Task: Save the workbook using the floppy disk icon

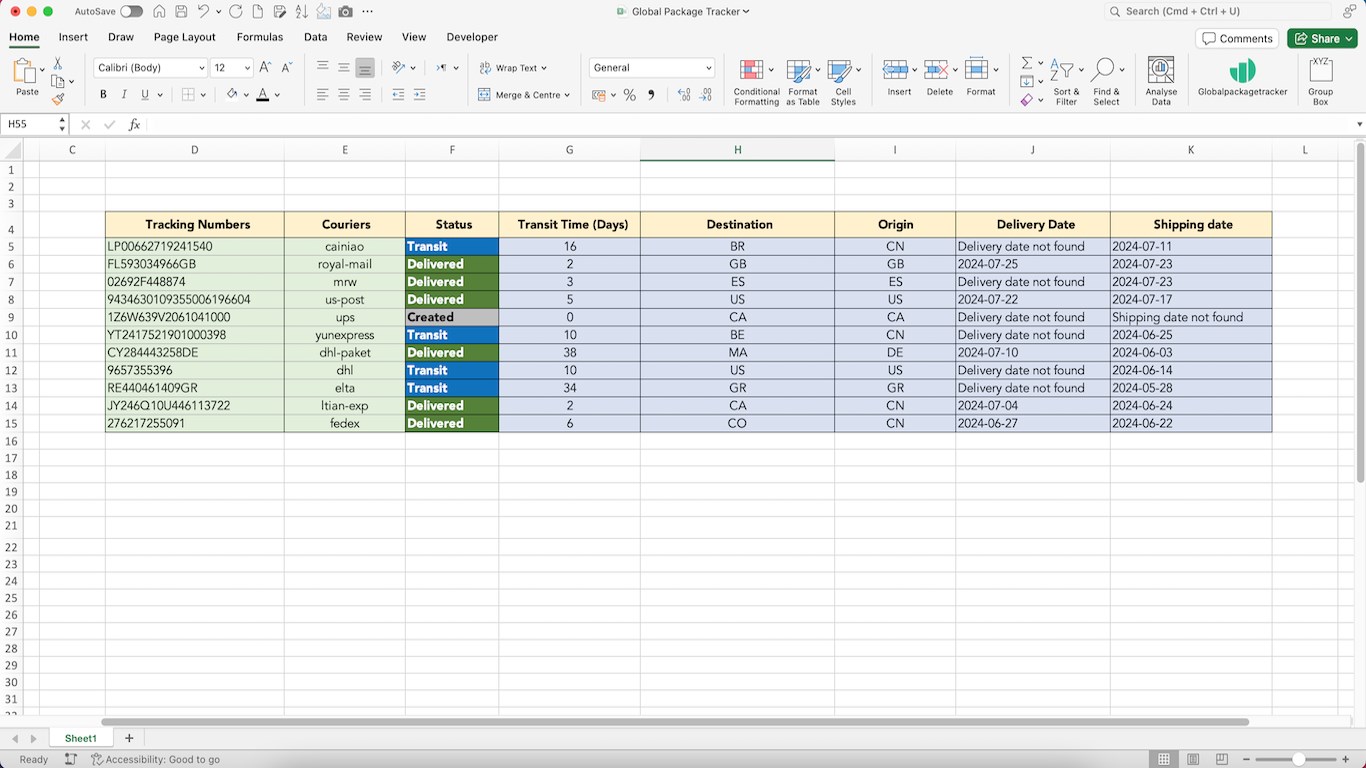Action: [181, 12]
